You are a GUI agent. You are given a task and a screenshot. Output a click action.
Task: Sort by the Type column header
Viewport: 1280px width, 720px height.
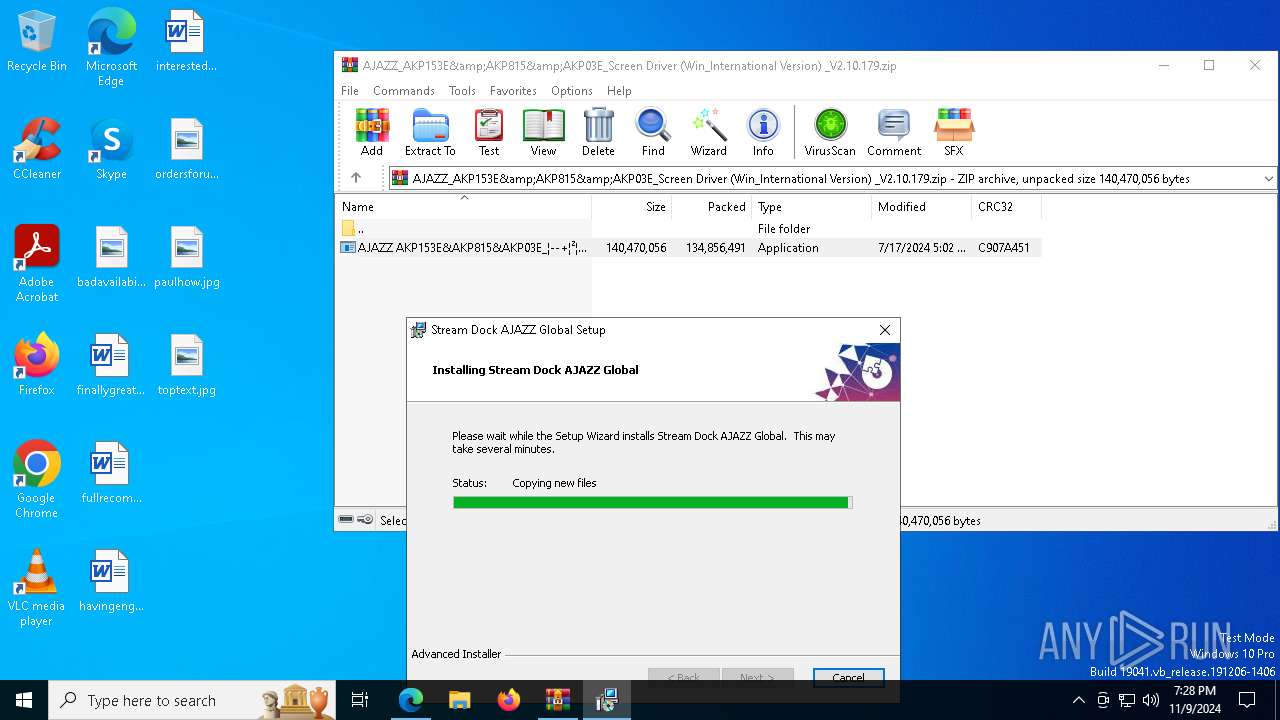[812, 207]
